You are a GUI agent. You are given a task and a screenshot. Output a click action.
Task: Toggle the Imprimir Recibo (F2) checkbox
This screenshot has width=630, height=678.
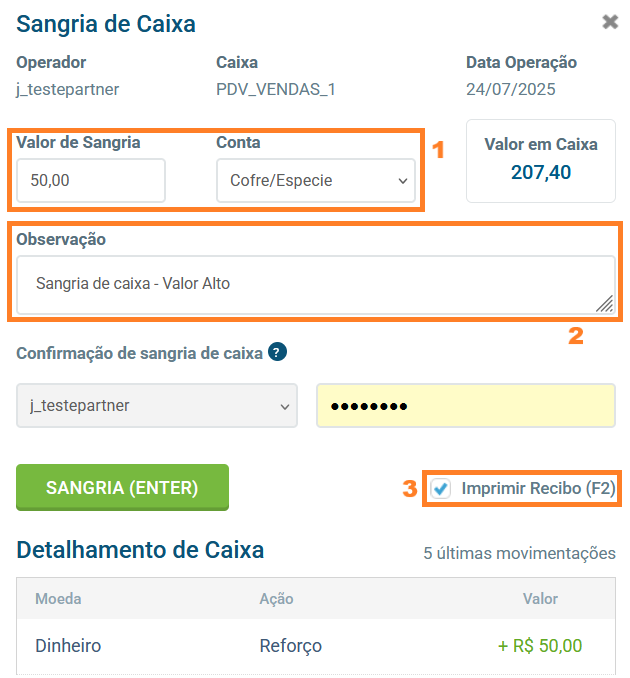[x=441, y=489]
